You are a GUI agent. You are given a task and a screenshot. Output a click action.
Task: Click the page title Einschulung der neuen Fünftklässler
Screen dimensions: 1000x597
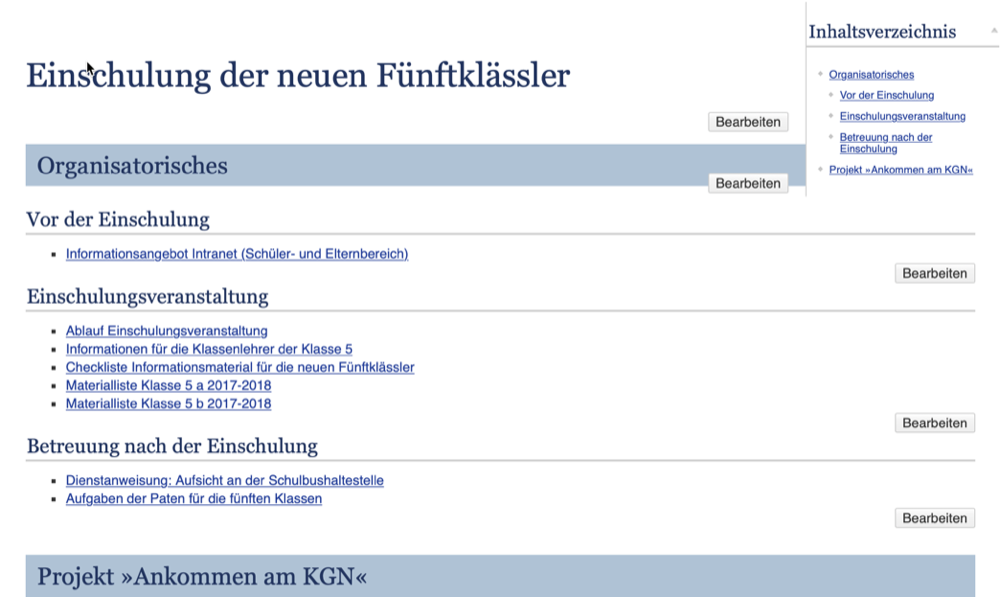click(298, 75)
